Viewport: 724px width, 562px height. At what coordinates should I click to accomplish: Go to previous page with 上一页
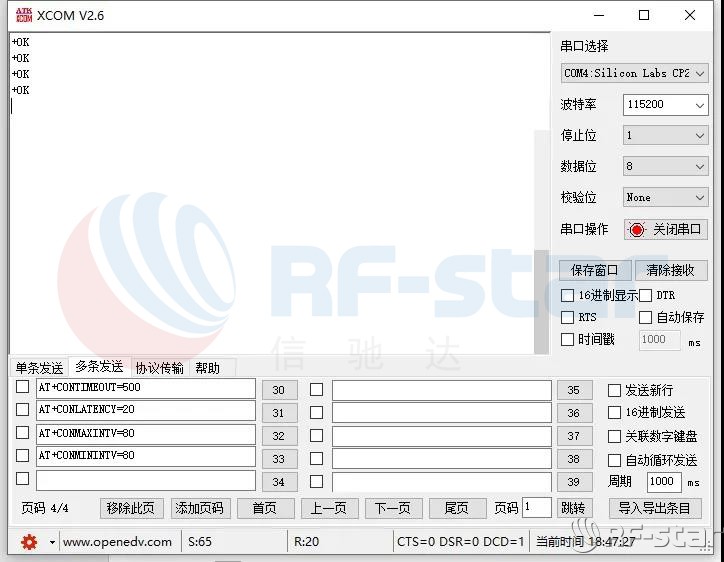point(329,508)
